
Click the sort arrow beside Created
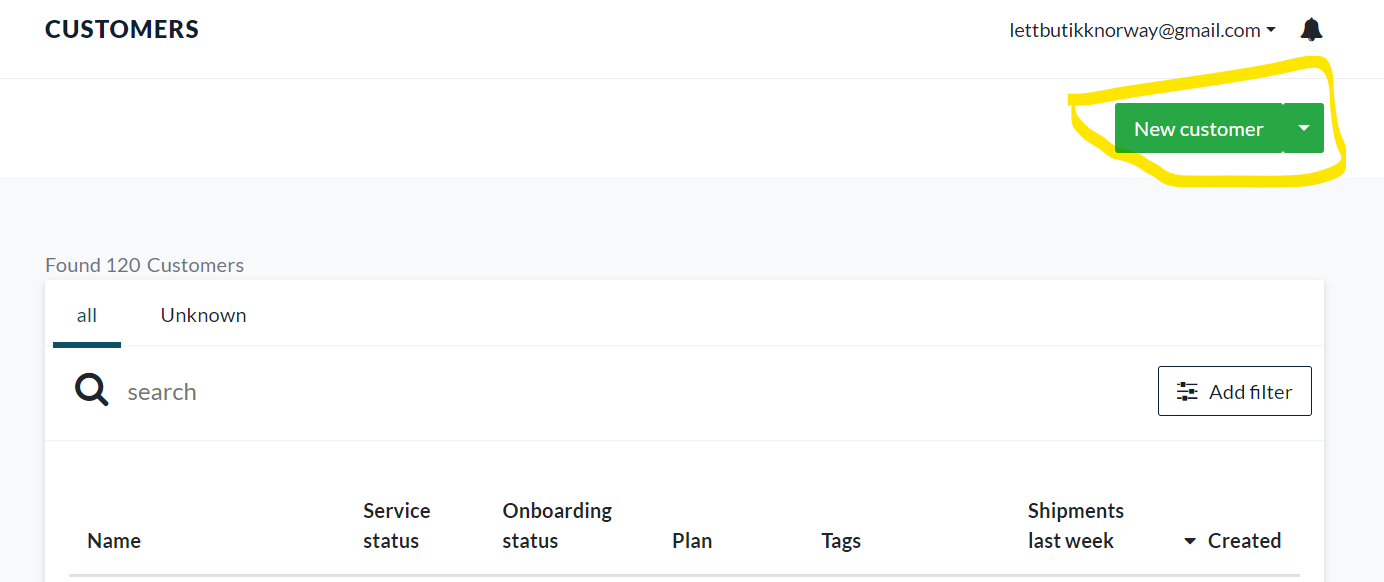tap(1190, 542)
